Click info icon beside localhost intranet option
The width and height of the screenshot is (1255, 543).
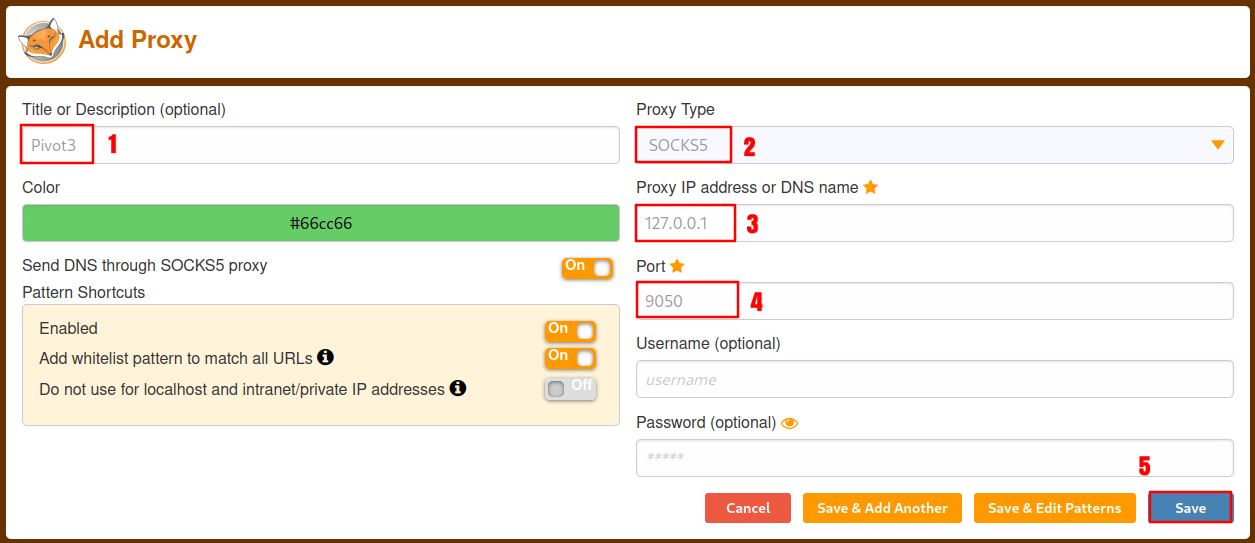[458, 388]
